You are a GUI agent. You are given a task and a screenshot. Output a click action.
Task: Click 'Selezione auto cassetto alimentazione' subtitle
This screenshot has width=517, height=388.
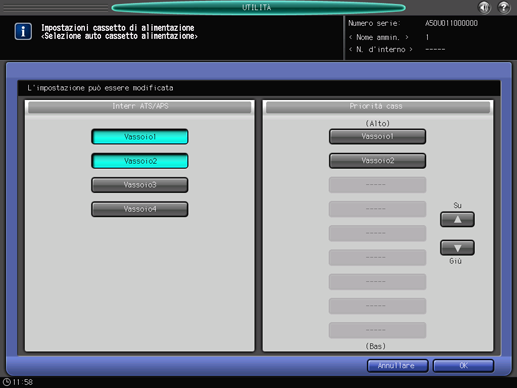click(119, 36)
